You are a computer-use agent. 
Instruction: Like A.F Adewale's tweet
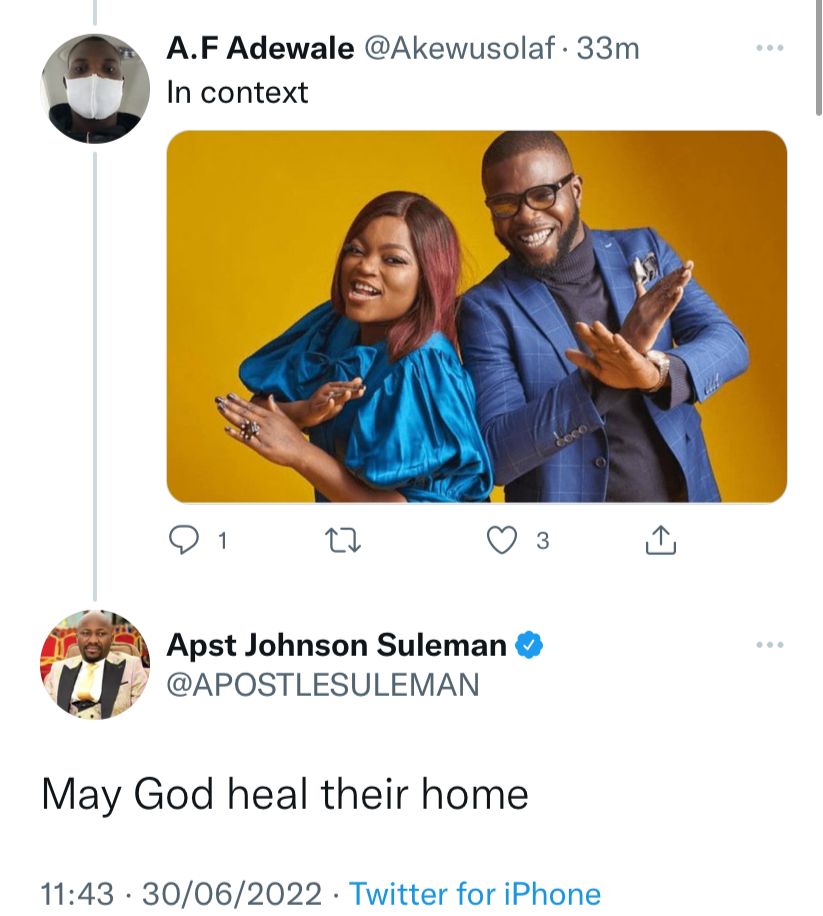point(502,540)
